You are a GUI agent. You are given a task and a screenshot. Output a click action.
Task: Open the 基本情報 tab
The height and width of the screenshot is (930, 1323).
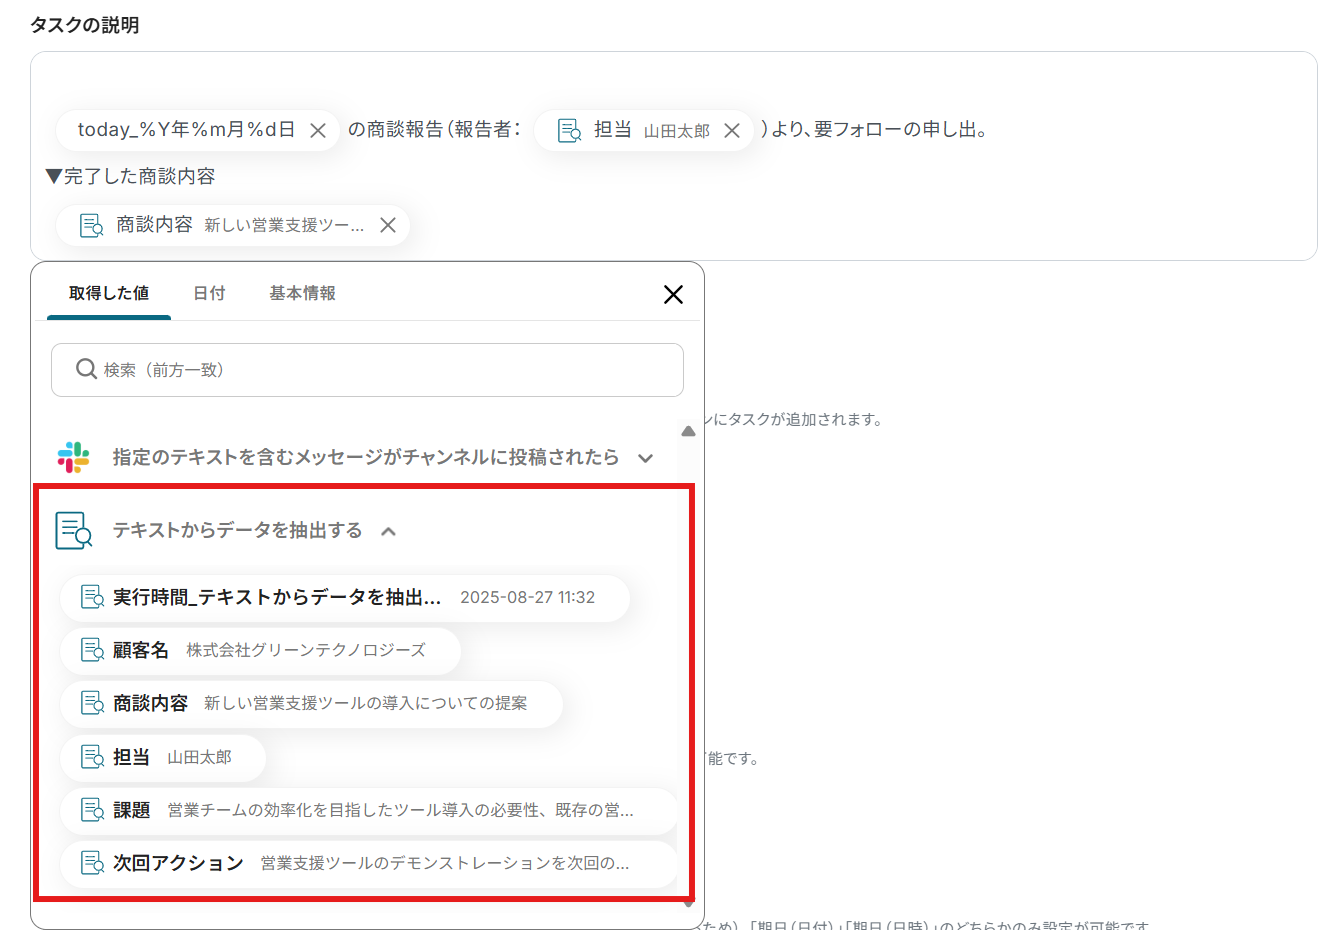(302, 293)
